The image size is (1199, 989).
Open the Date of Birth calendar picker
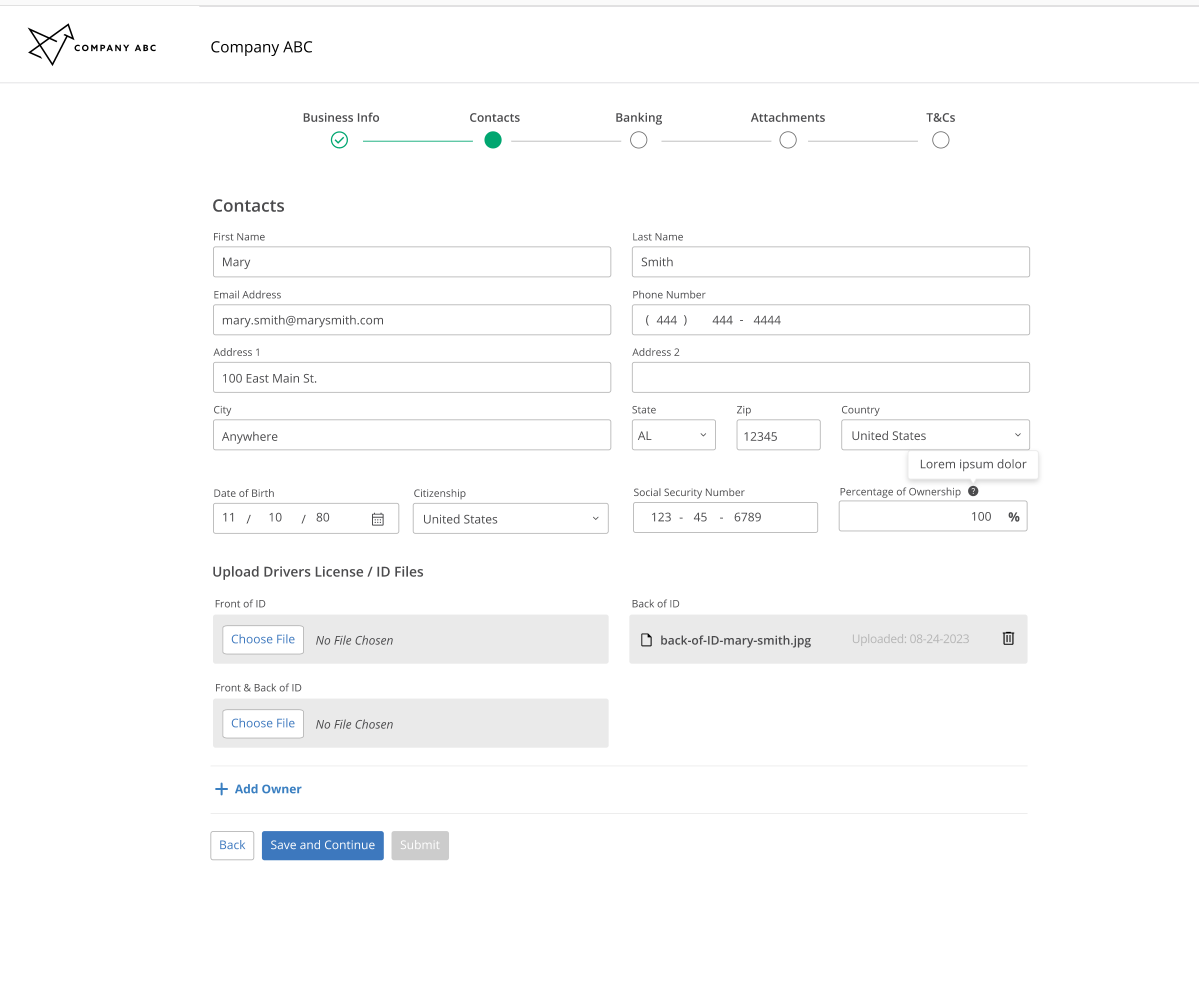[378, 518]
